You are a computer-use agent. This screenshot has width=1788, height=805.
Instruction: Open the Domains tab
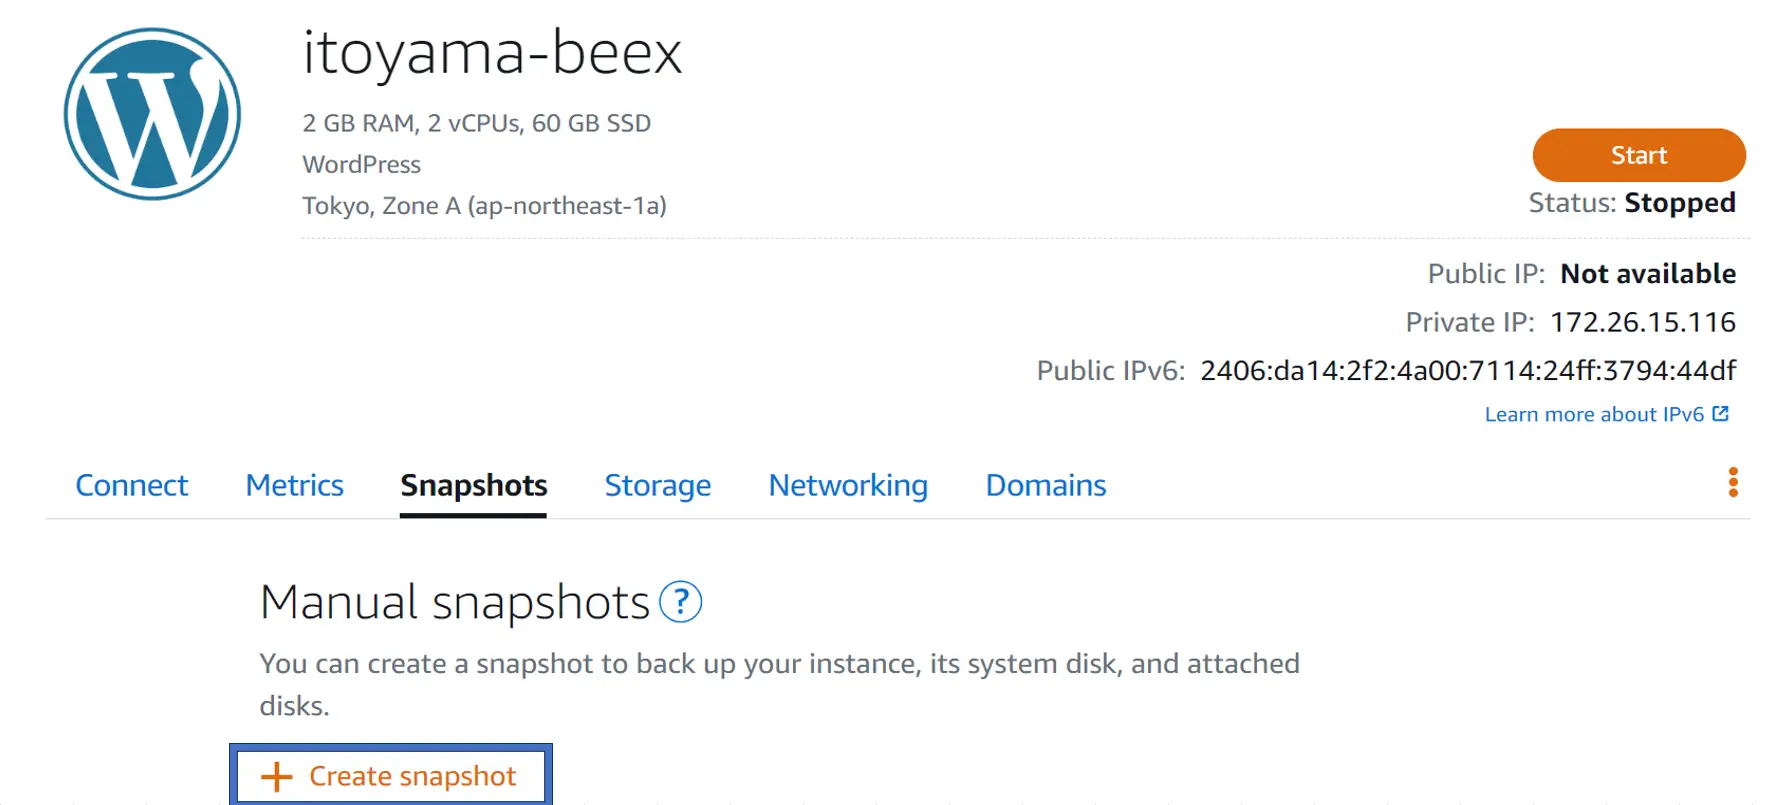[1046, 485]
